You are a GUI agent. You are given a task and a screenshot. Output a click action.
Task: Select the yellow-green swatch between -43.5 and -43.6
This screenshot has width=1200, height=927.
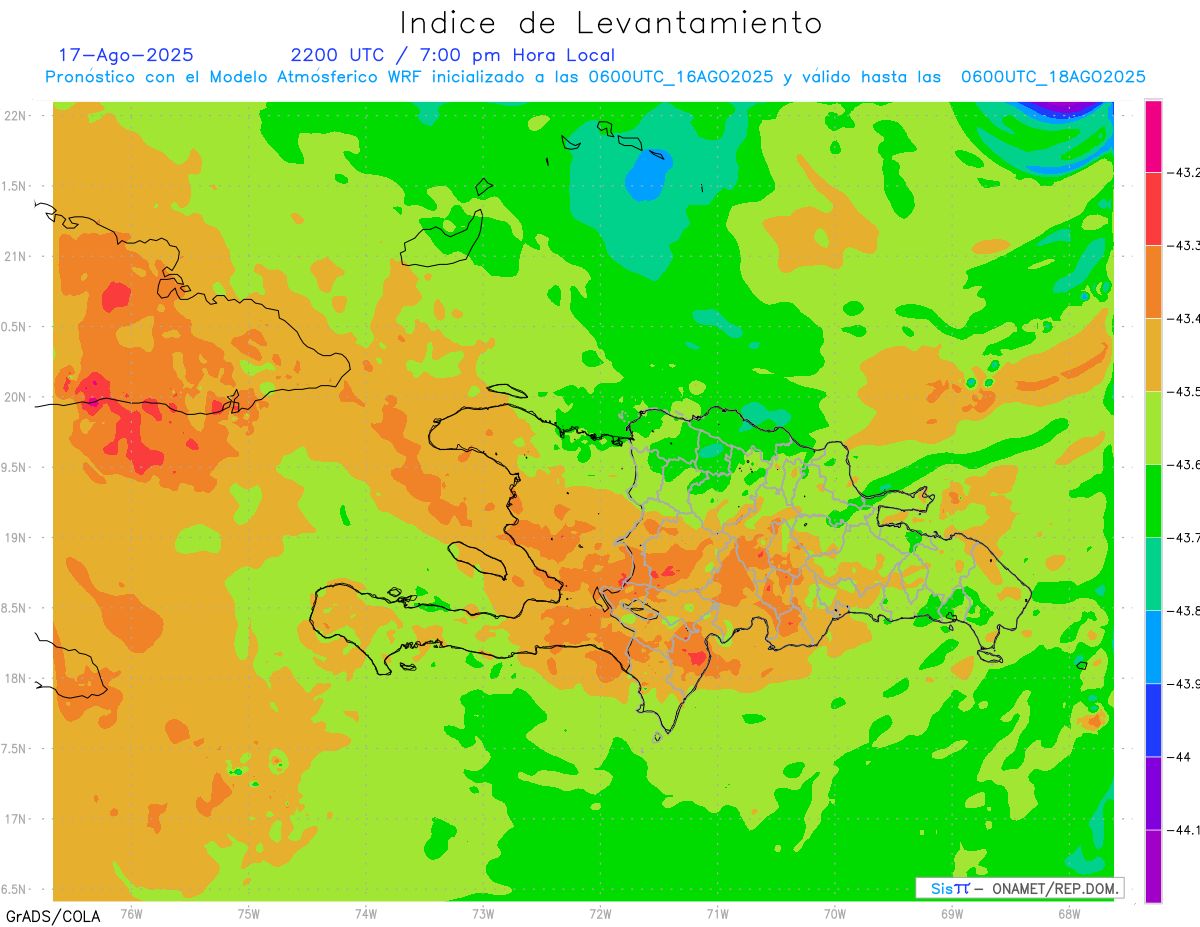1153,428
